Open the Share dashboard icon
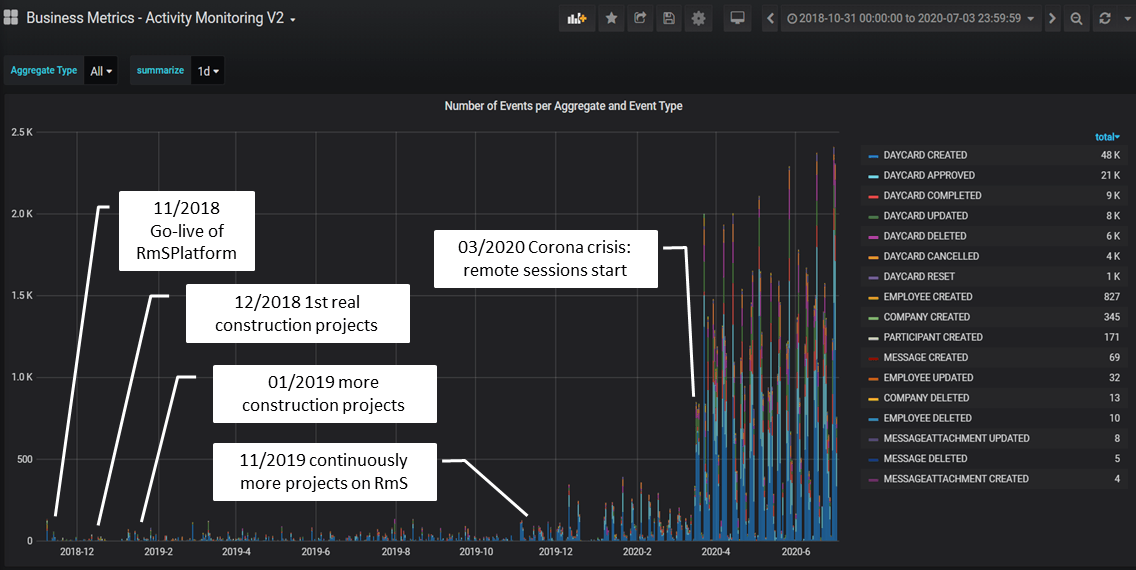Screen dimensions: 1136x570 (x=640, y=19)
